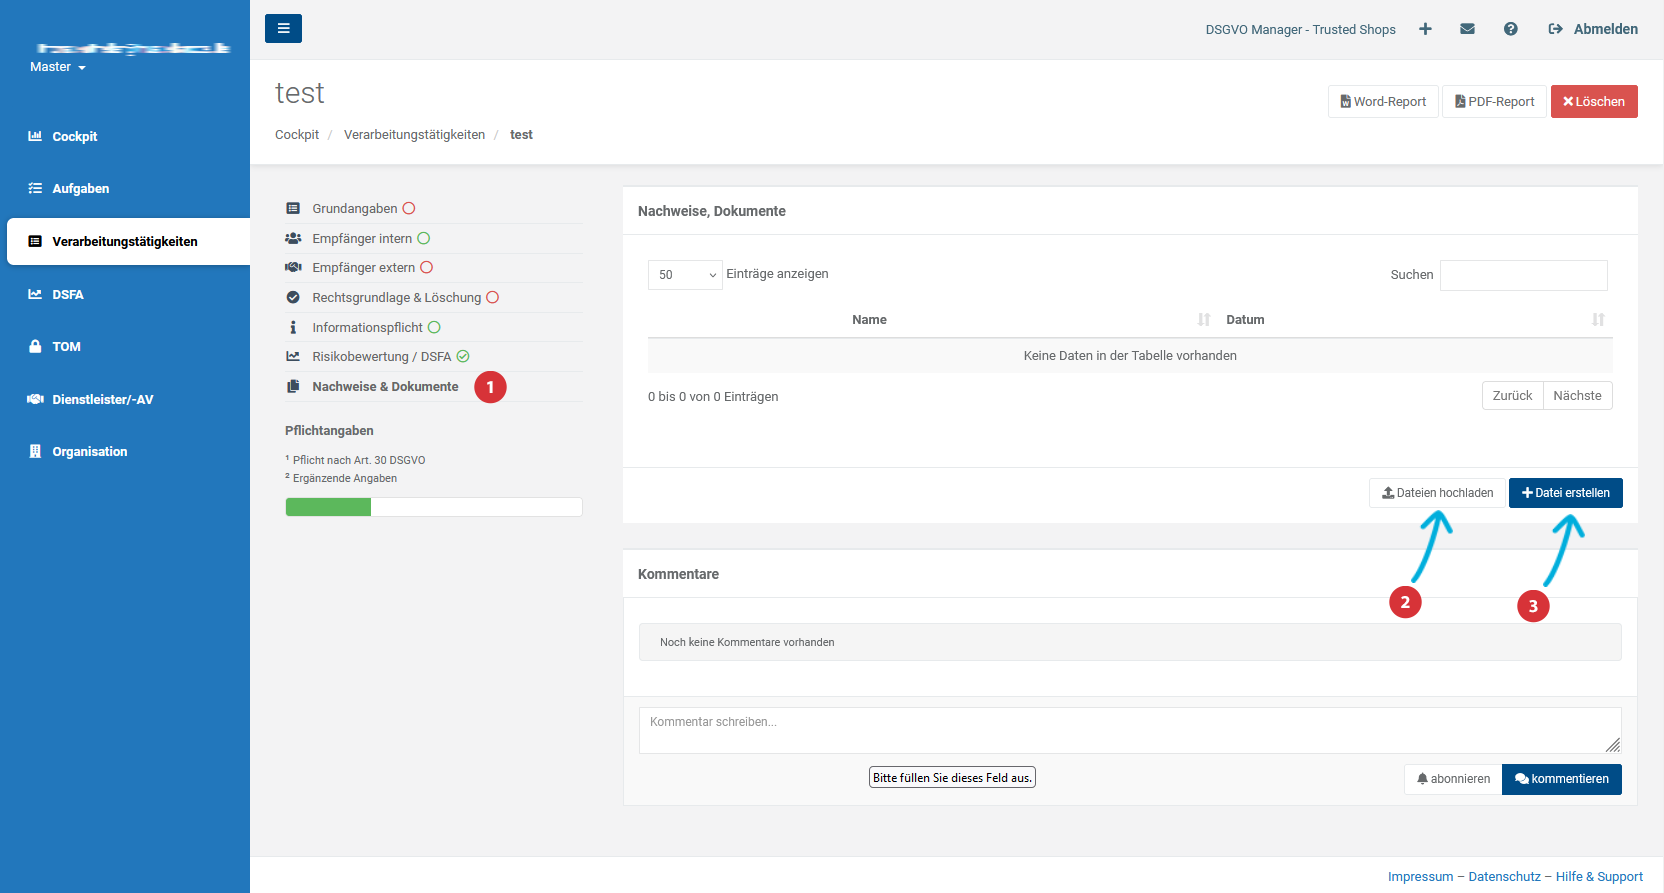Open the 50 entries-per-page dropdown
Screen dimensions: 1664x893
coord(685,275)
